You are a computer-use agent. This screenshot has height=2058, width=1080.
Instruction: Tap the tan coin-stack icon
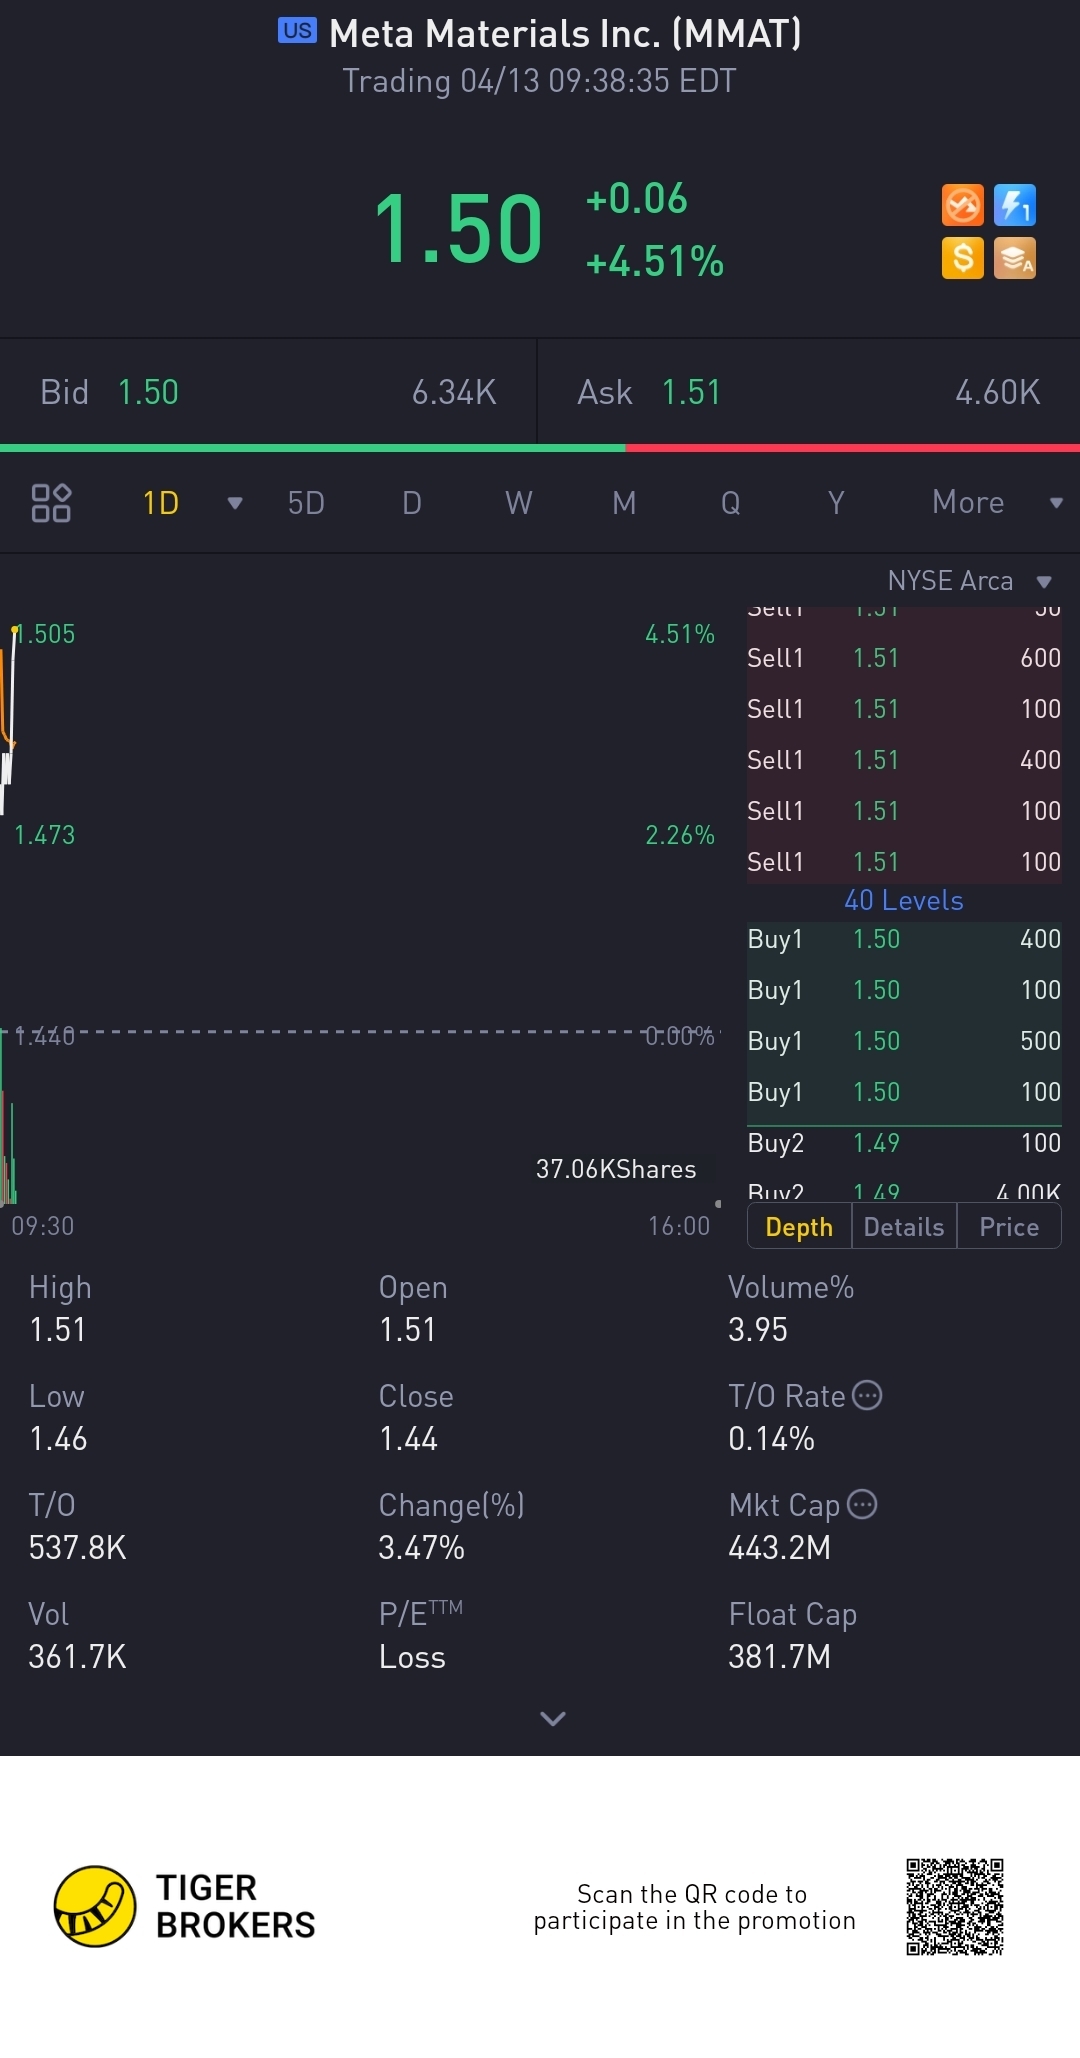coord(1015,258)
